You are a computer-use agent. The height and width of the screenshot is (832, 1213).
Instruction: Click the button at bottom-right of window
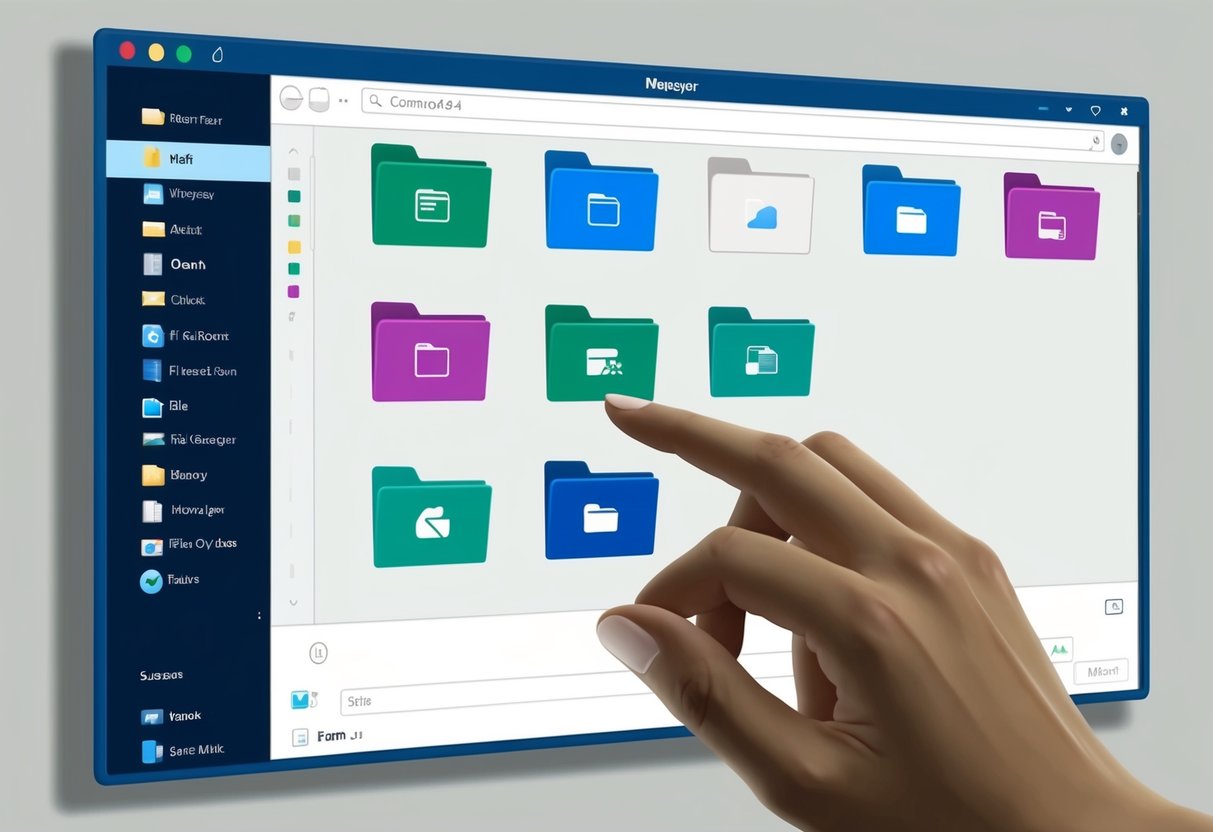(1100, 672)
